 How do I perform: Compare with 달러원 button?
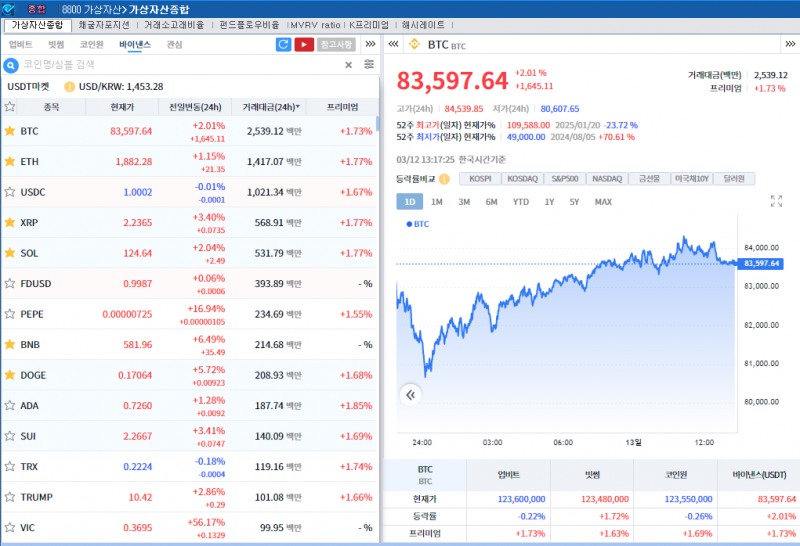(734, 179)
